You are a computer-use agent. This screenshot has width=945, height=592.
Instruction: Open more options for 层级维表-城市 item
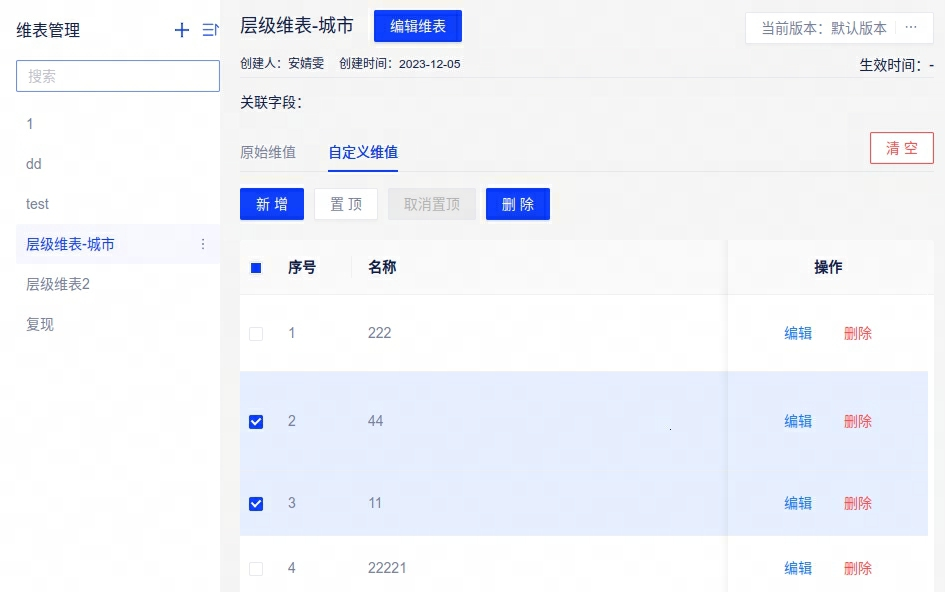203,244
